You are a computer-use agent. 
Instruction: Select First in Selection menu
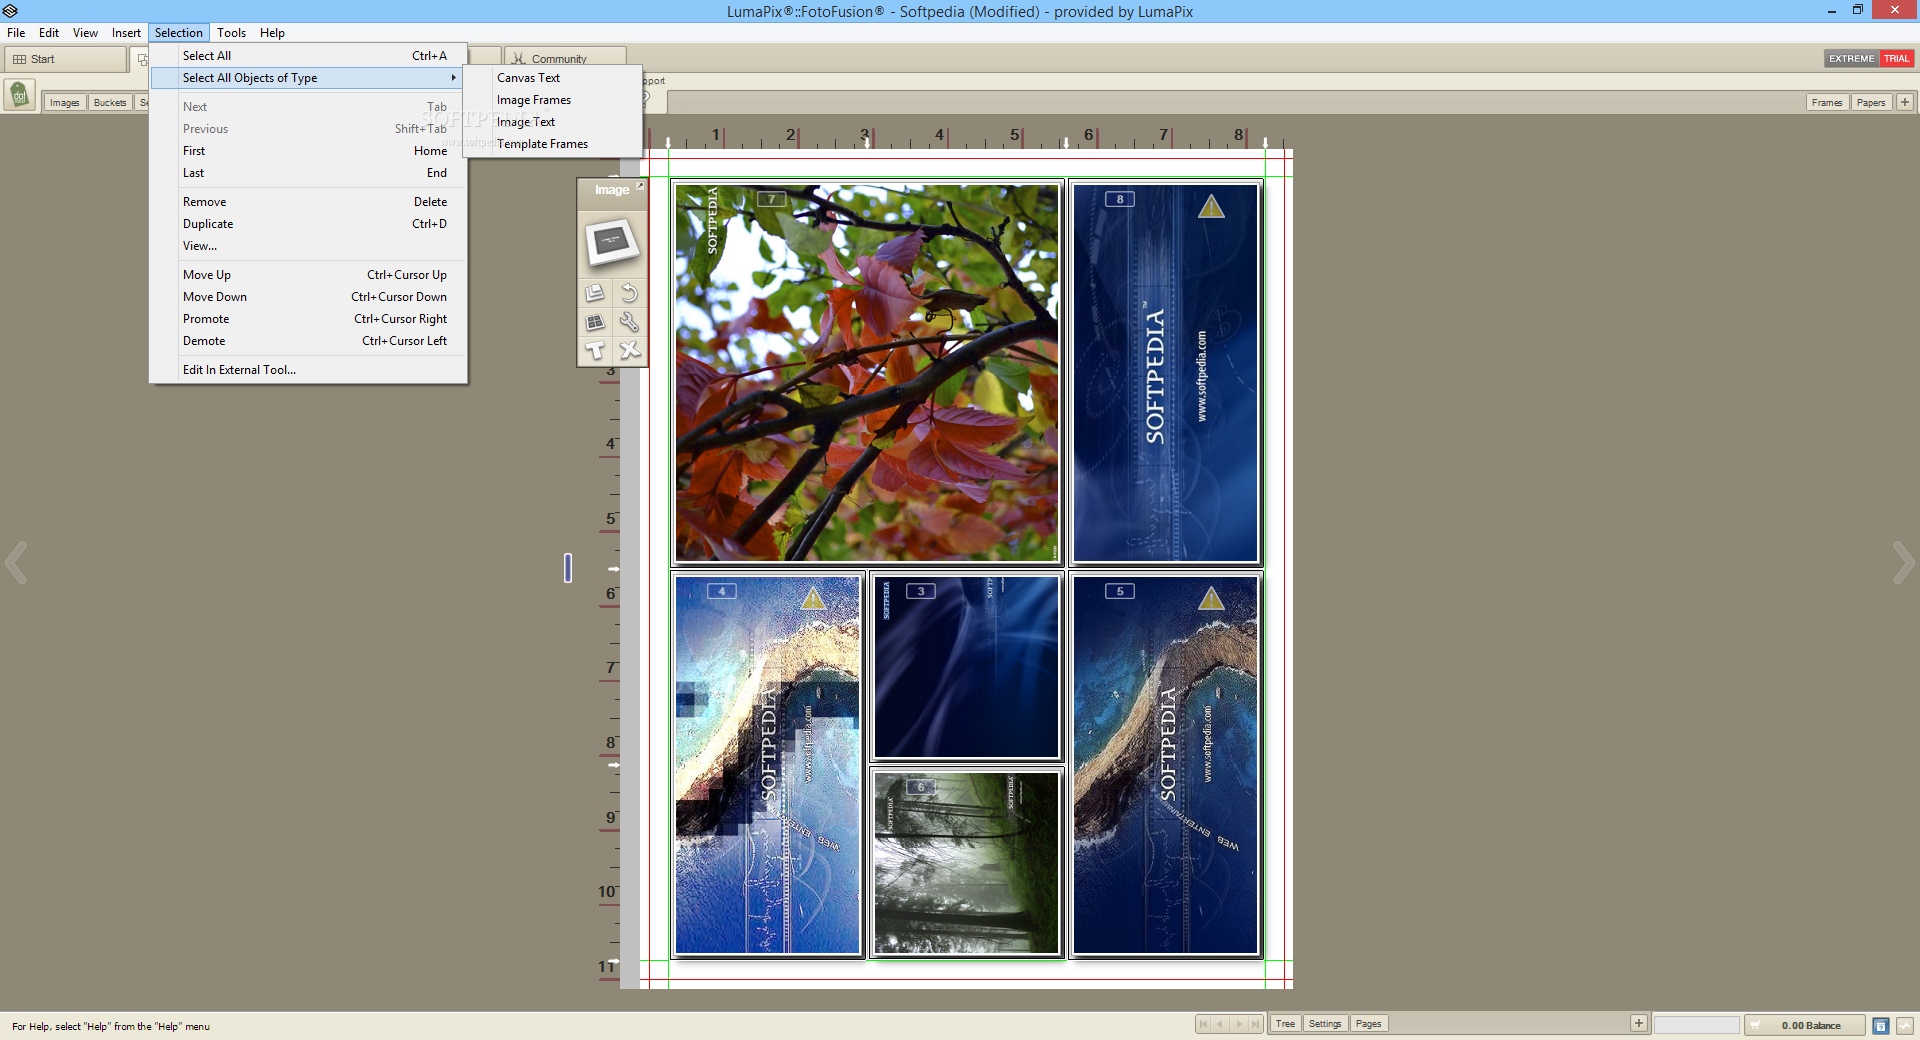click(308, 151)
